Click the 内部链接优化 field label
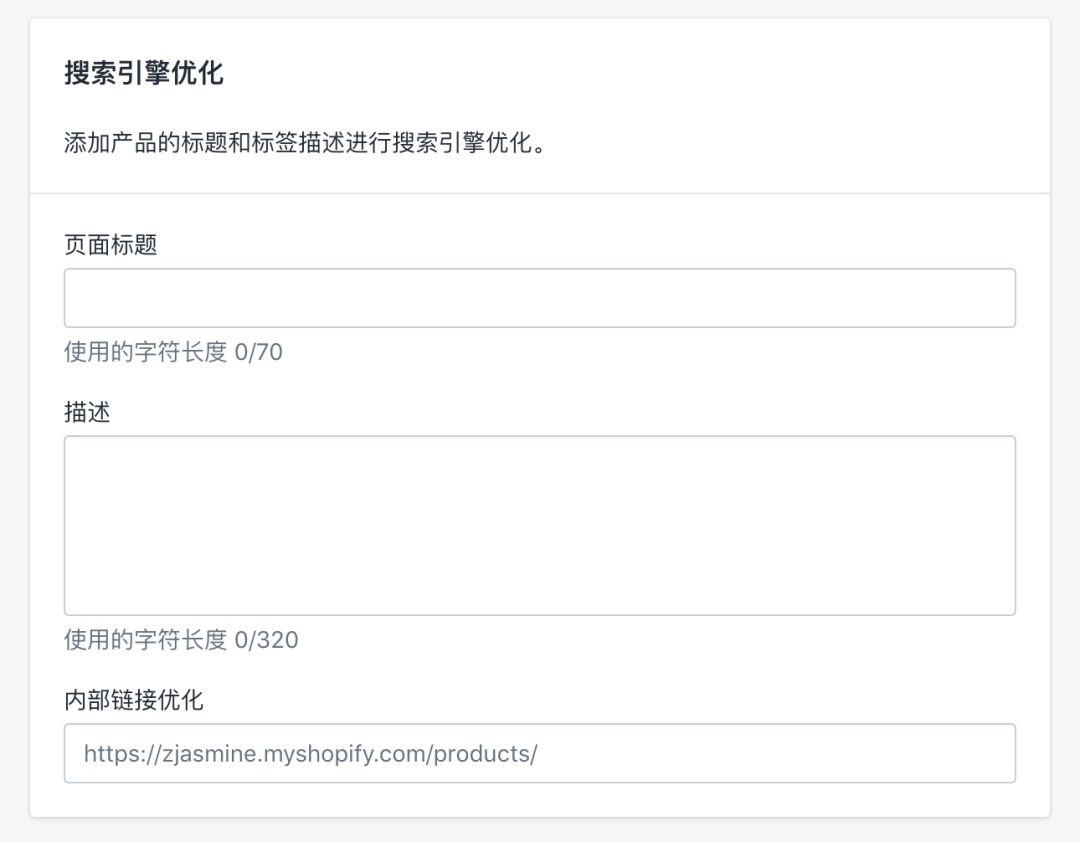 134,700
